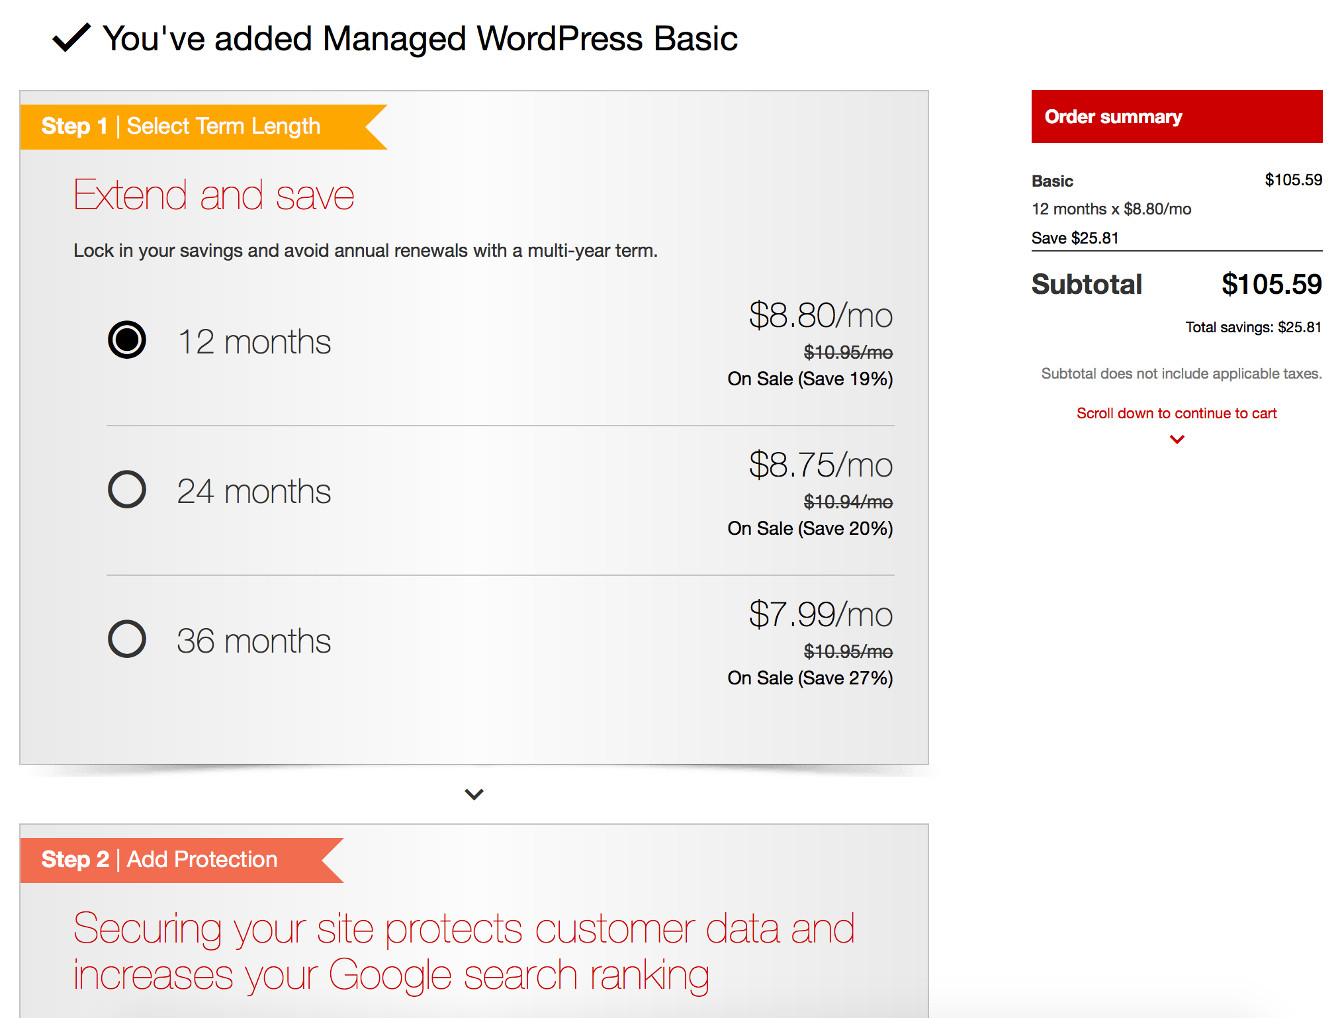Click the Step 2 Add Protection banner

182,860
